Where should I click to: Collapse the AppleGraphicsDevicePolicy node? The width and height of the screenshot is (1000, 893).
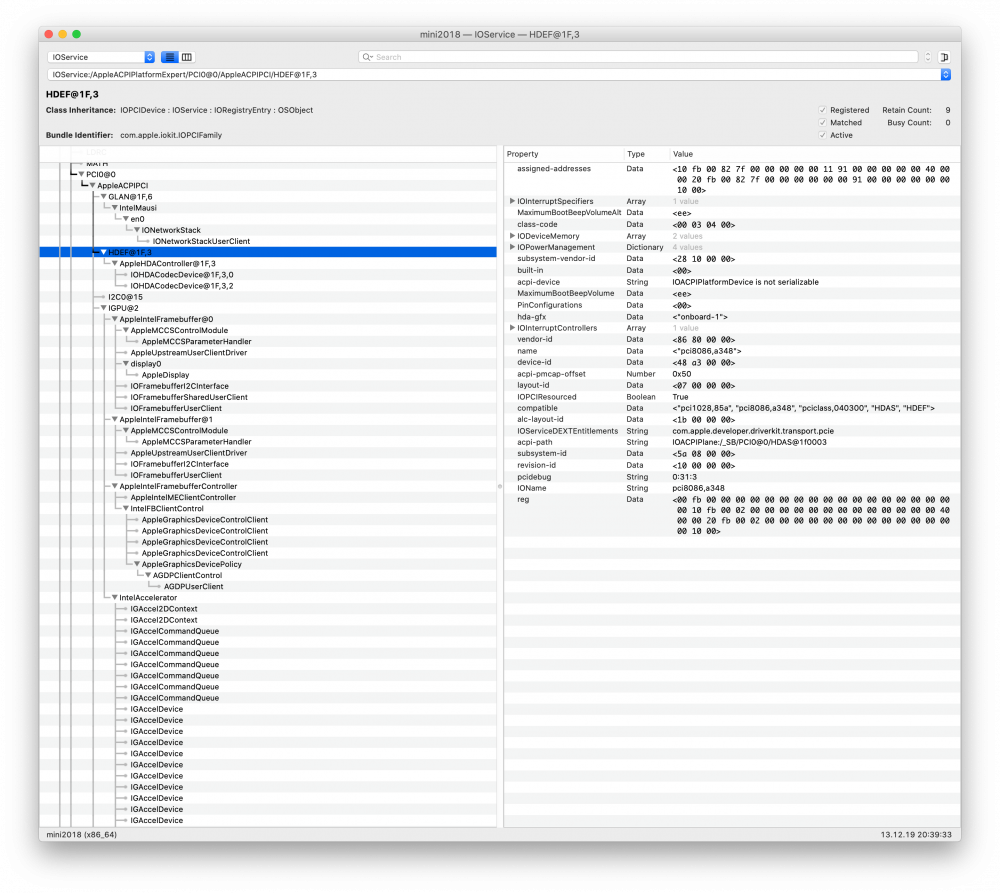pos(137,565)
